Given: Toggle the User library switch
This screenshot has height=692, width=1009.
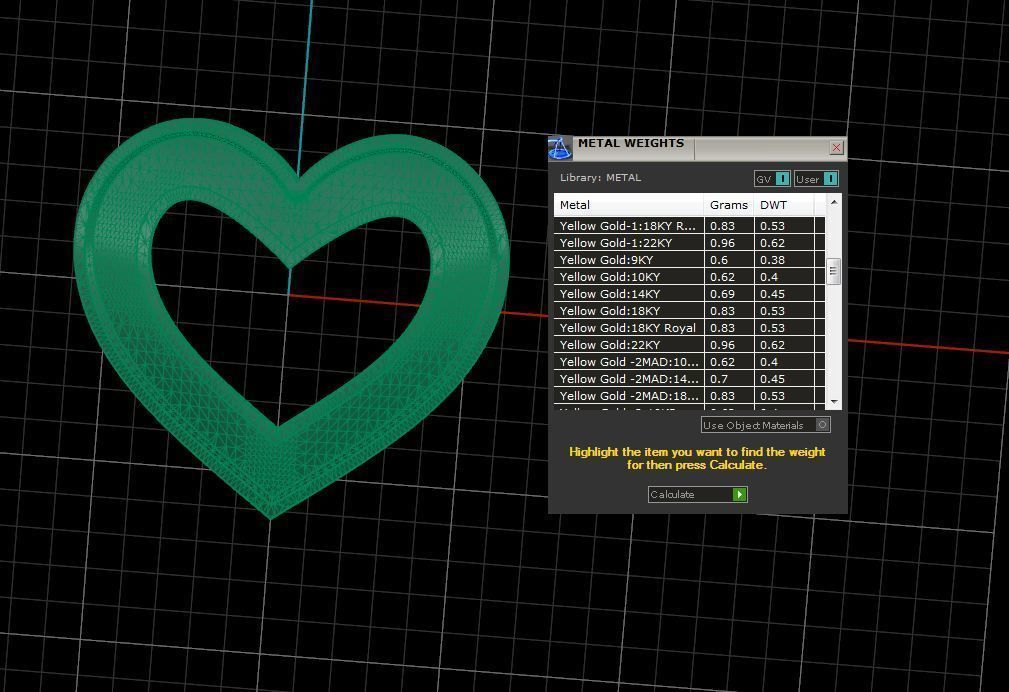Looking at the screenshot, I should point(816,179).
